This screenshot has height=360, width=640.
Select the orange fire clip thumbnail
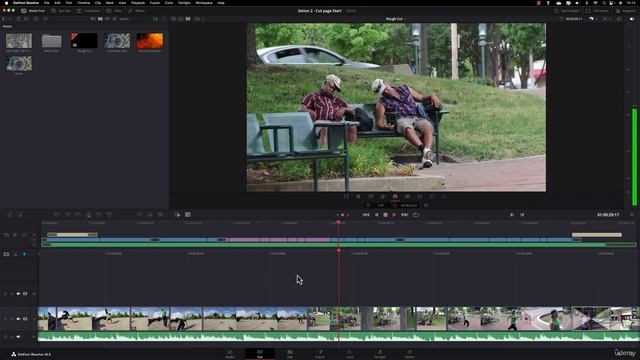(150, 41)
